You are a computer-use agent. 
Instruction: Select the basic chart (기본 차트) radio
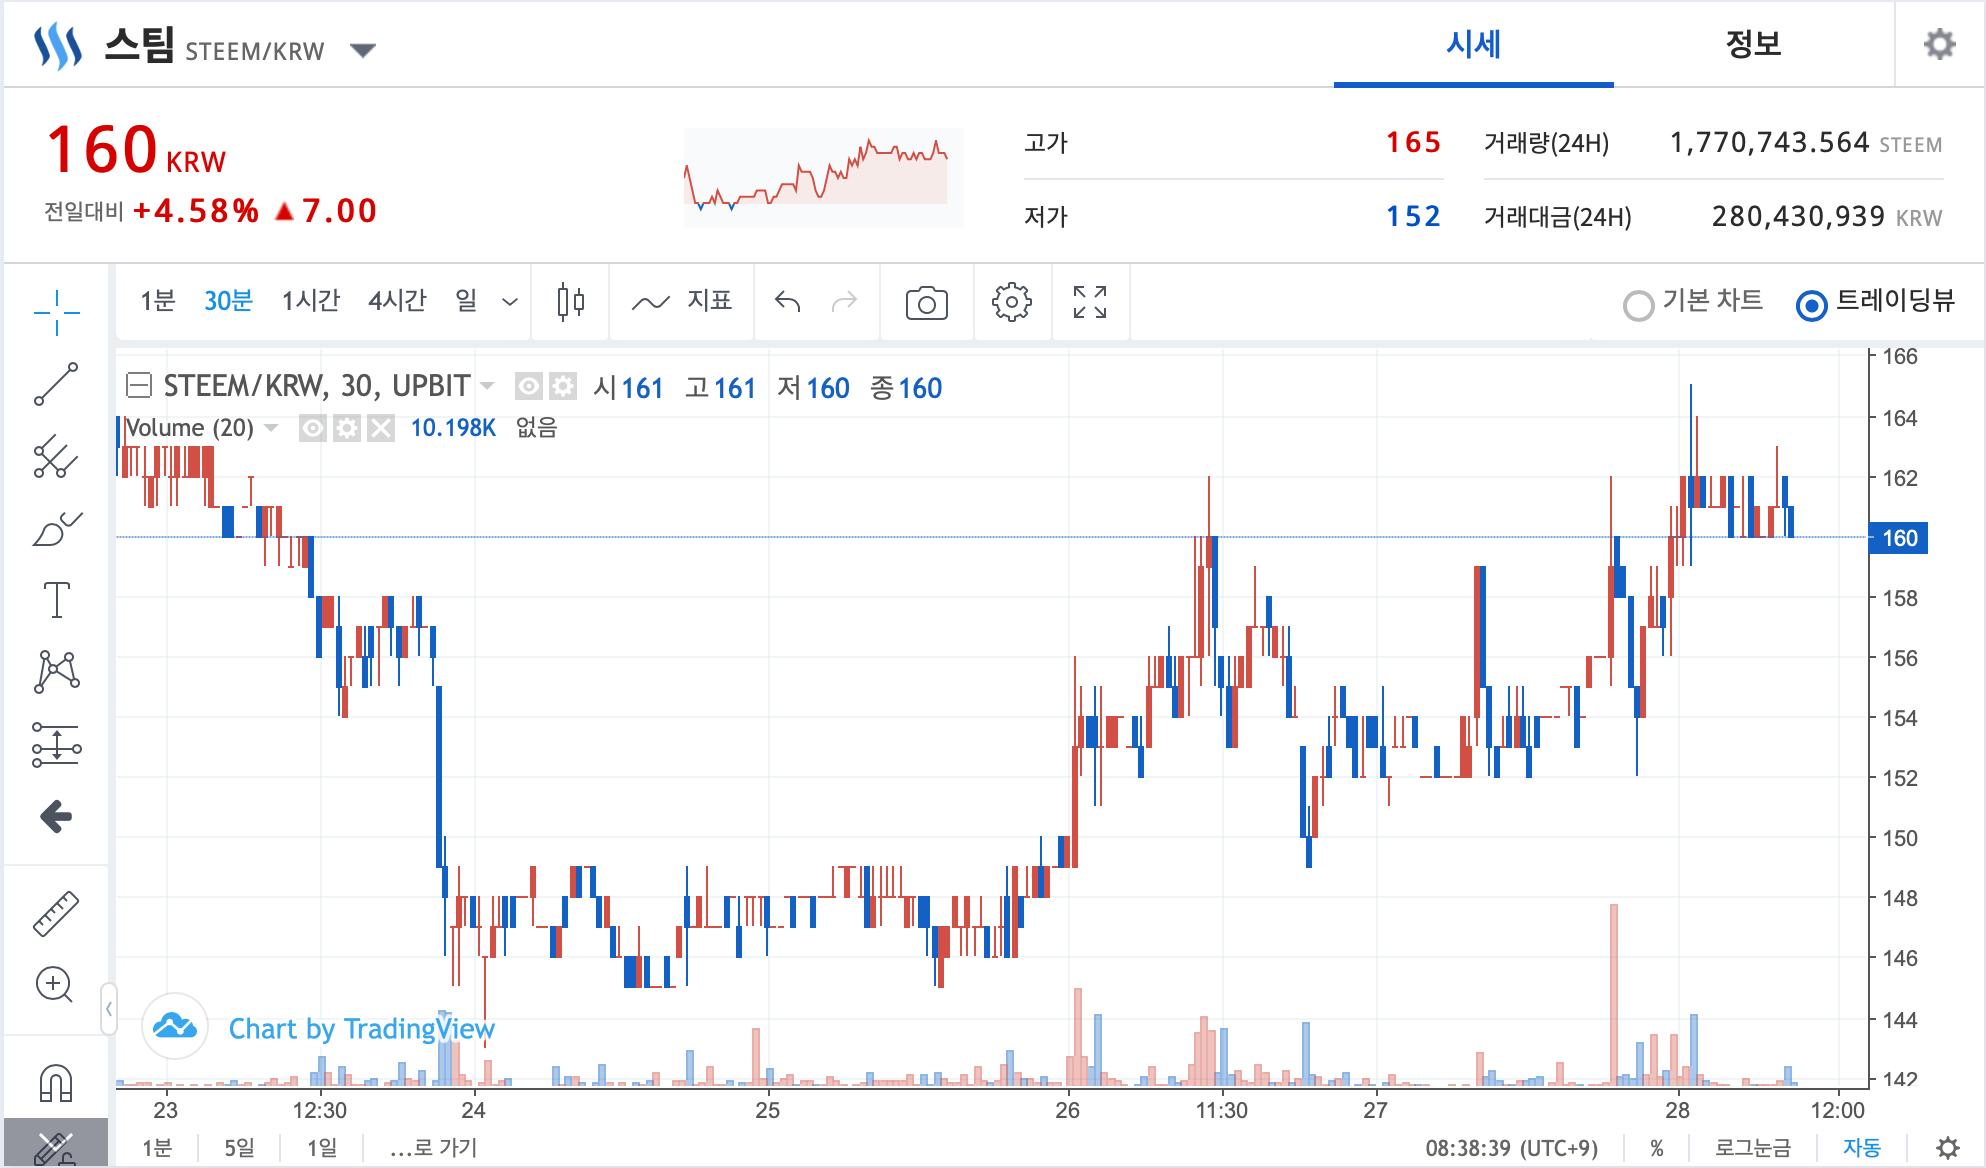point(1638,305)
